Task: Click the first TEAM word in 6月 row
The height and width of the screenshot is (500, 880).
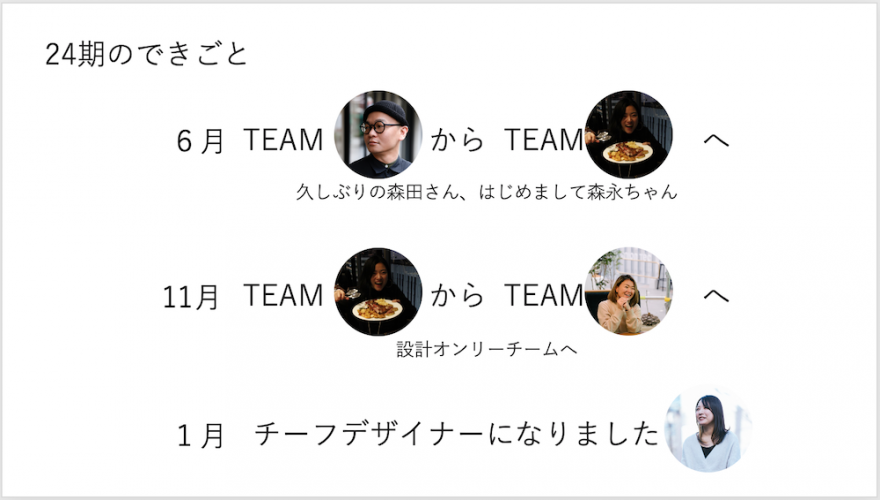Action: 283,140
